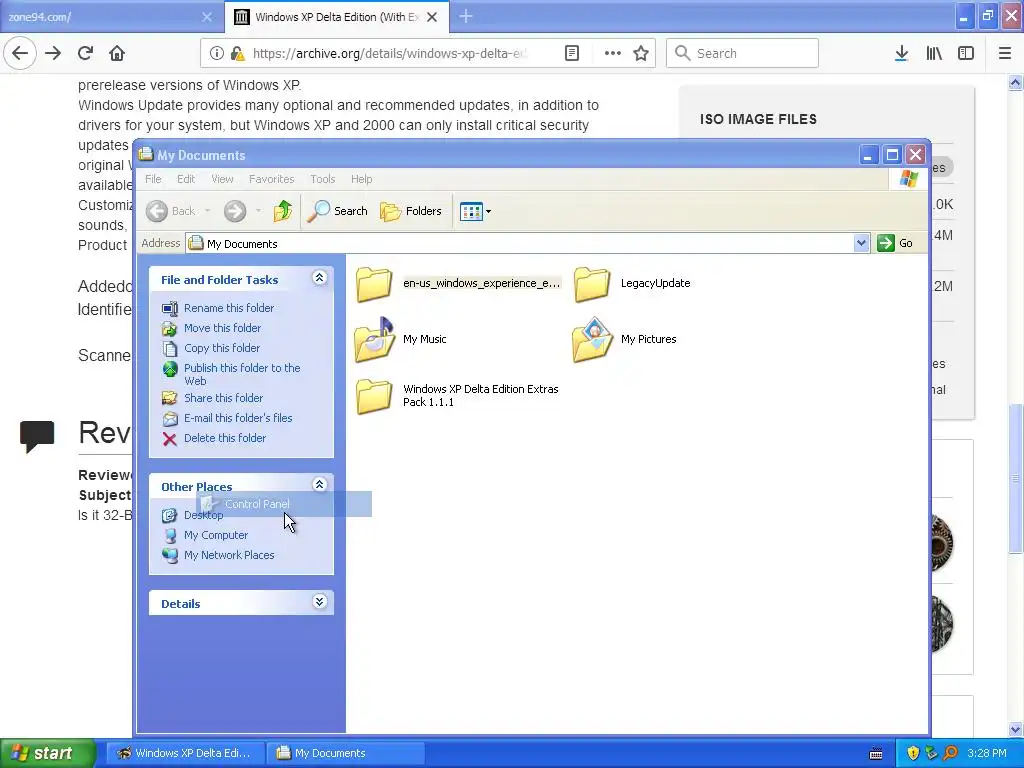Open the View menu in My Documents
Image resolution: width=1024 pixels, height=768 pixels.
coord(222,179)
